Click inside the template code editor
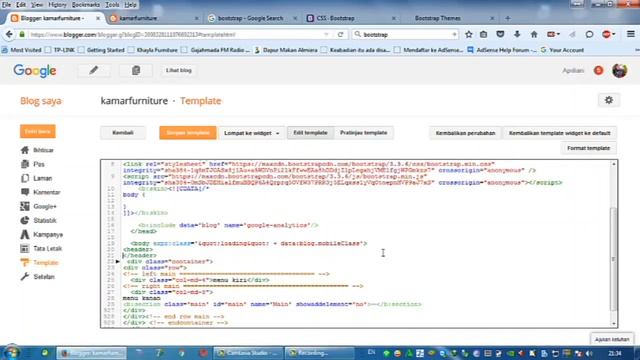The height and width of the screenshot is (360, 640). coord(359,244)
